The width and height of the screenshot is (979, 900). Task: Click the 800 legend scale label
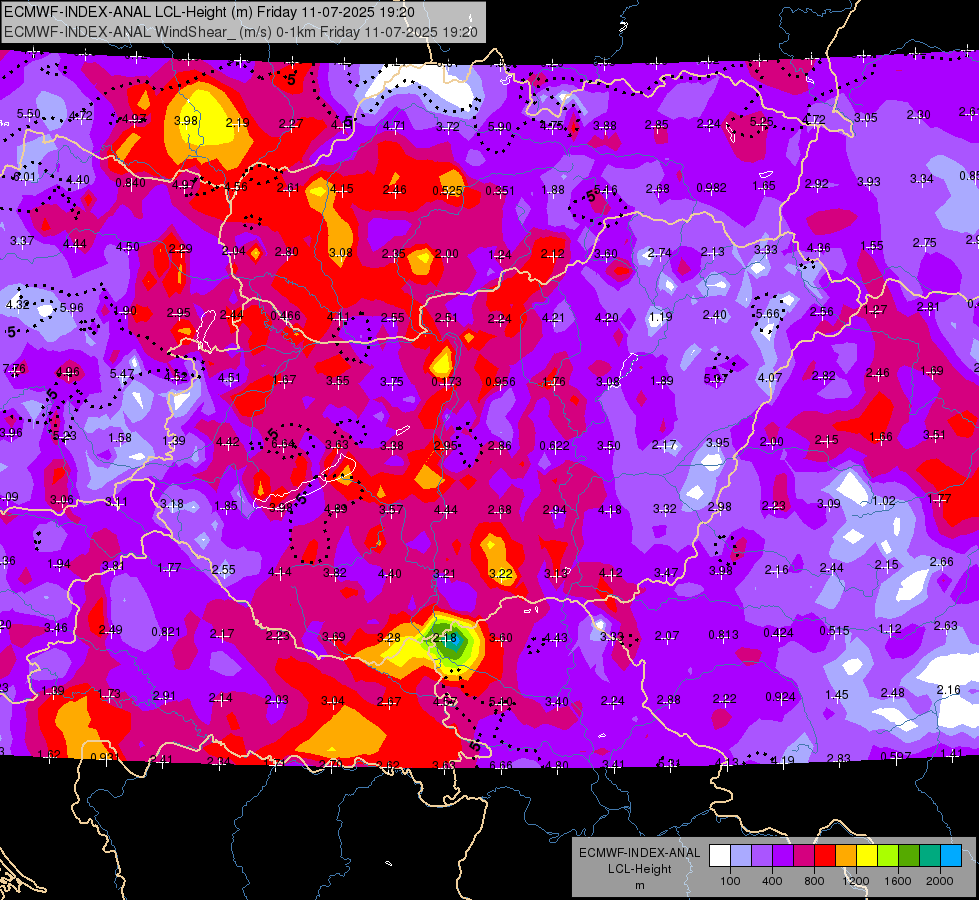tap(814, 881)
